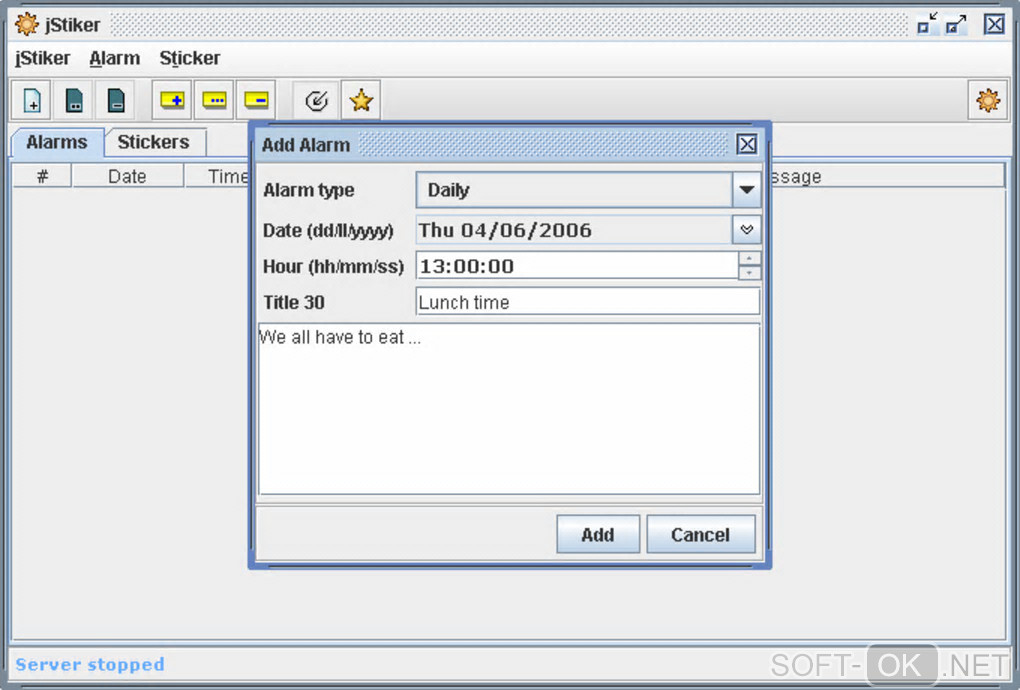Click the Hour field showing 13:00:00
Viewport: 1020px width, 690px height.
pyautogui.click(x=577, y=266)
